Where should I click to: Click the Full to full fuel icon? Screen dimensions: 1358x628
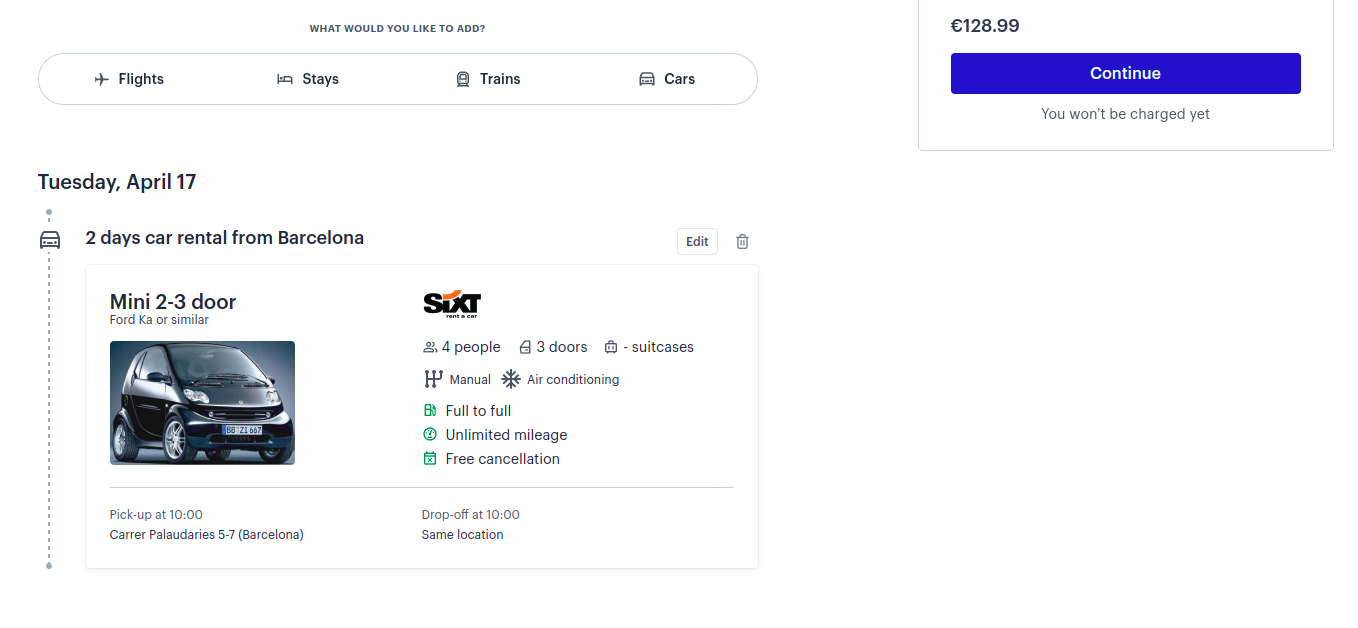pyautogui.click(x=430, y=410)
